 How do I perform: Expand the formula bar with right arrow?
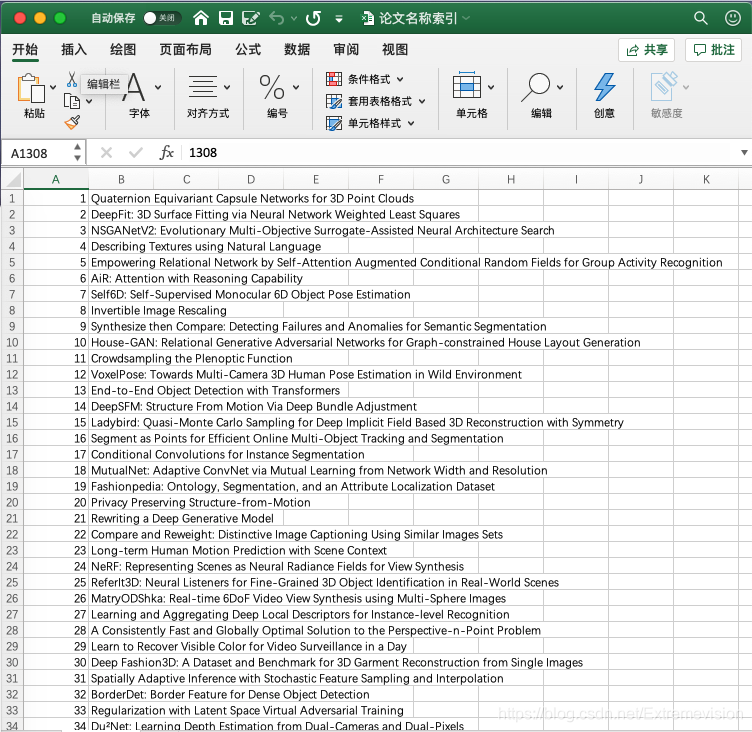pos(744,153)
